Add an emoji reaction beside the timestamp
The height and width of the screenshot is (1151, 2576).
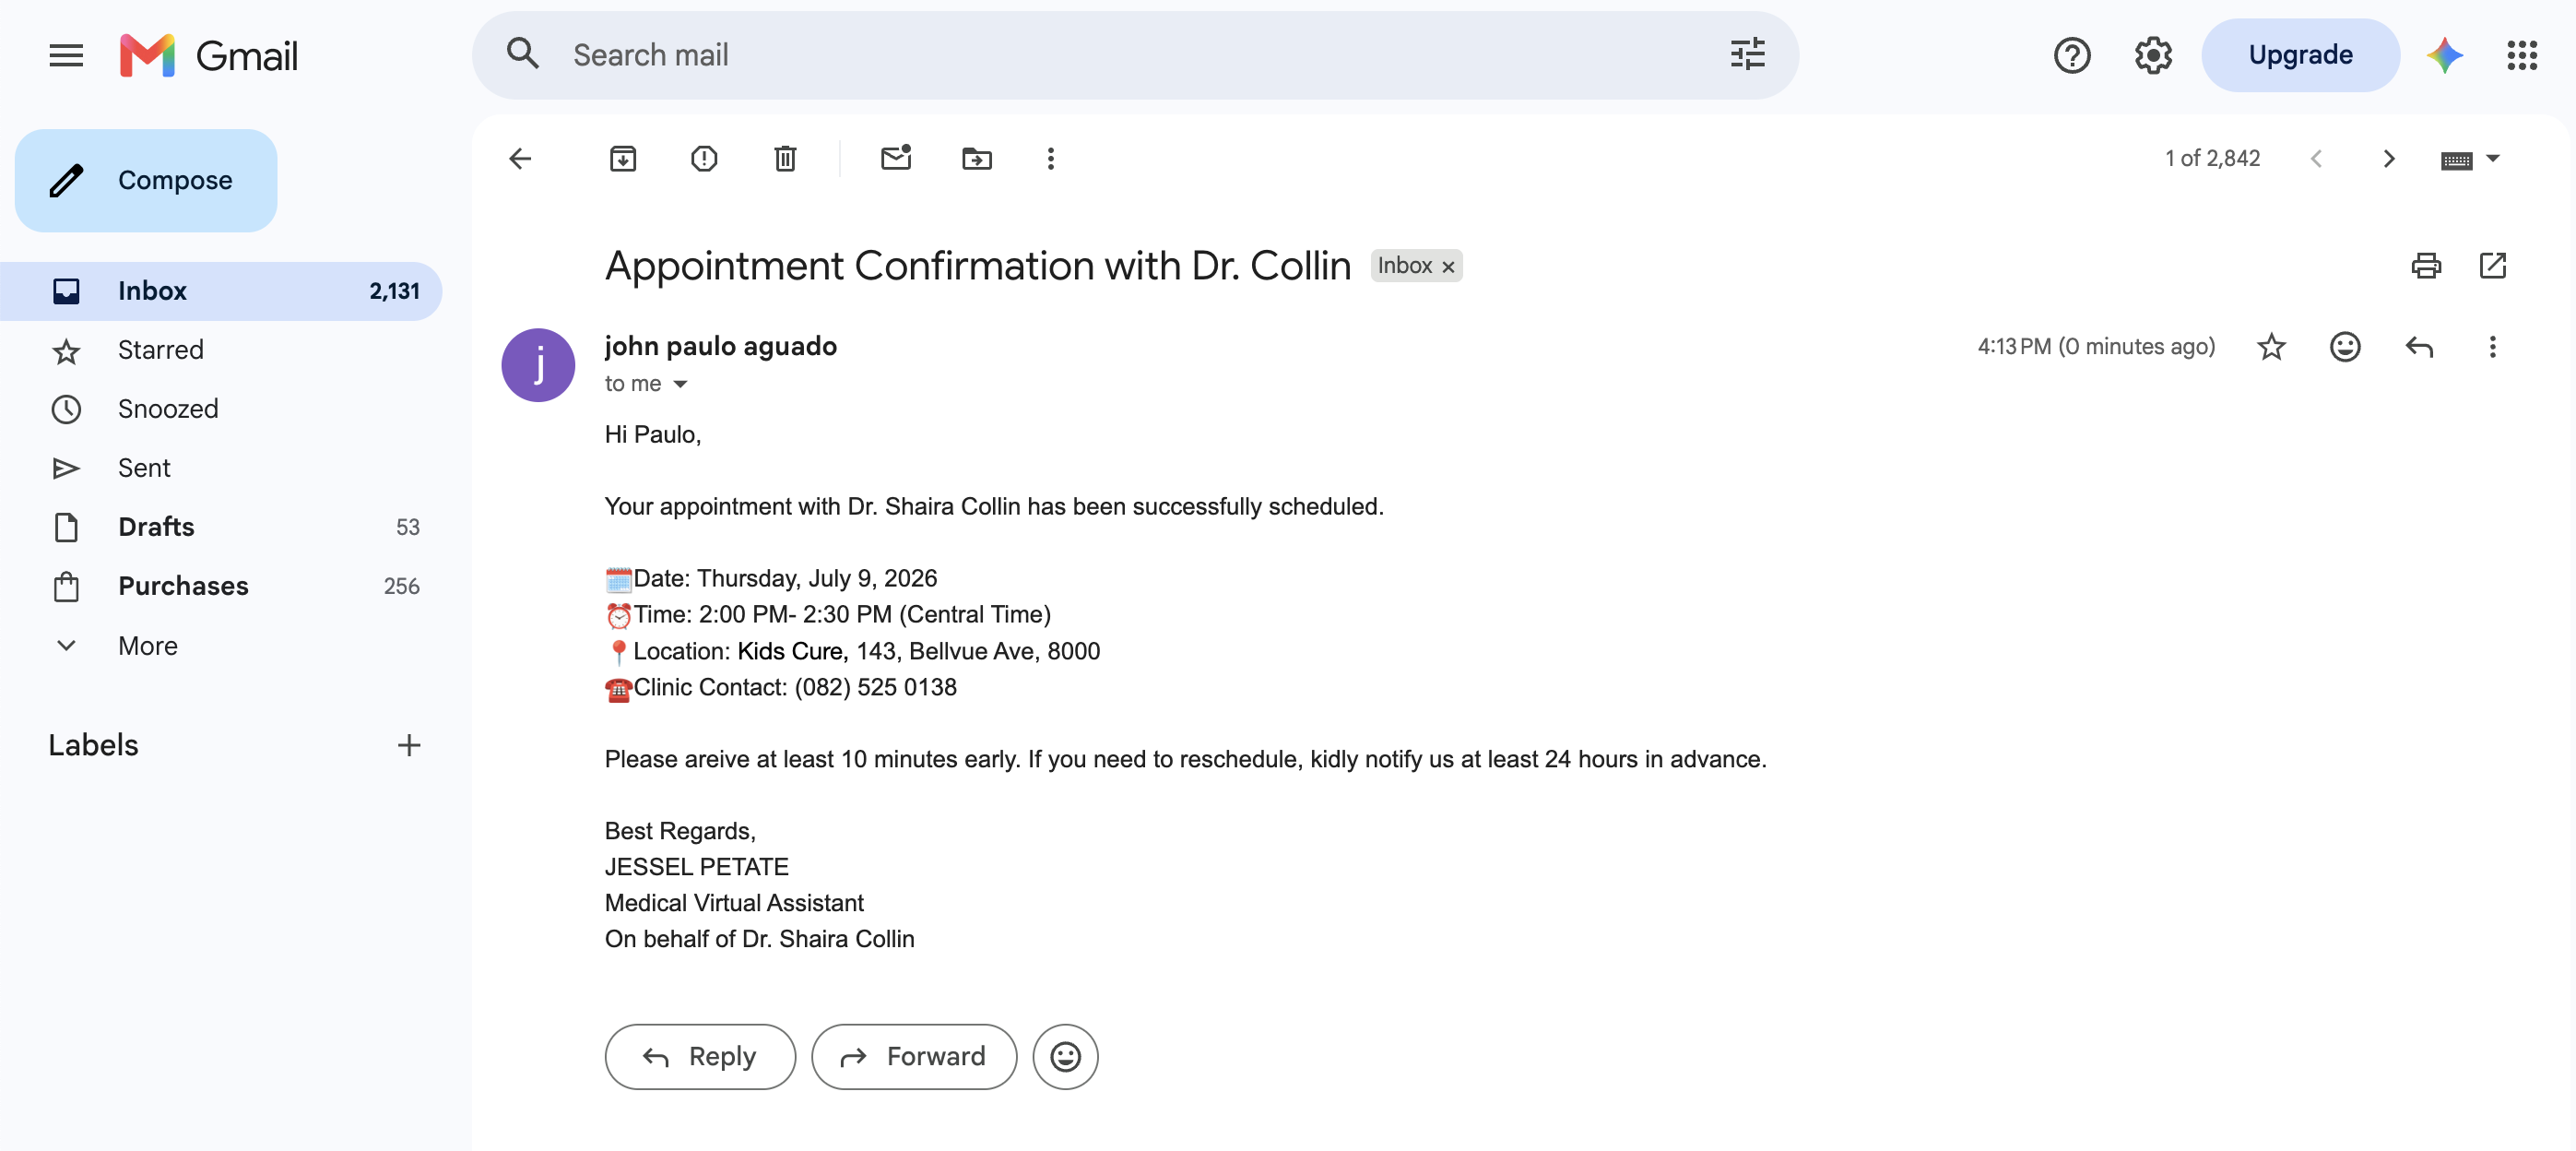[x=2345, y=346]
